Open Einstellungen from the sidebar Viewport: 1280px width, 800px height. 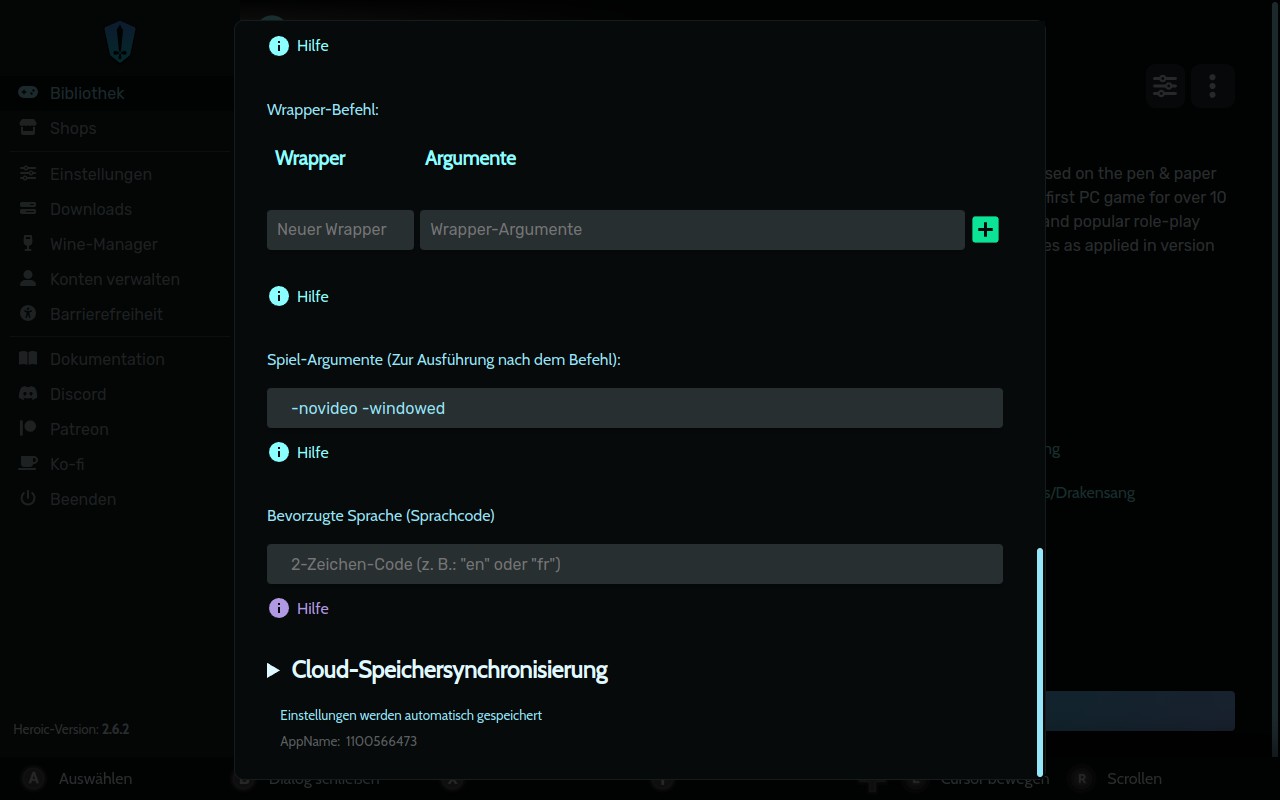[100, 174]
